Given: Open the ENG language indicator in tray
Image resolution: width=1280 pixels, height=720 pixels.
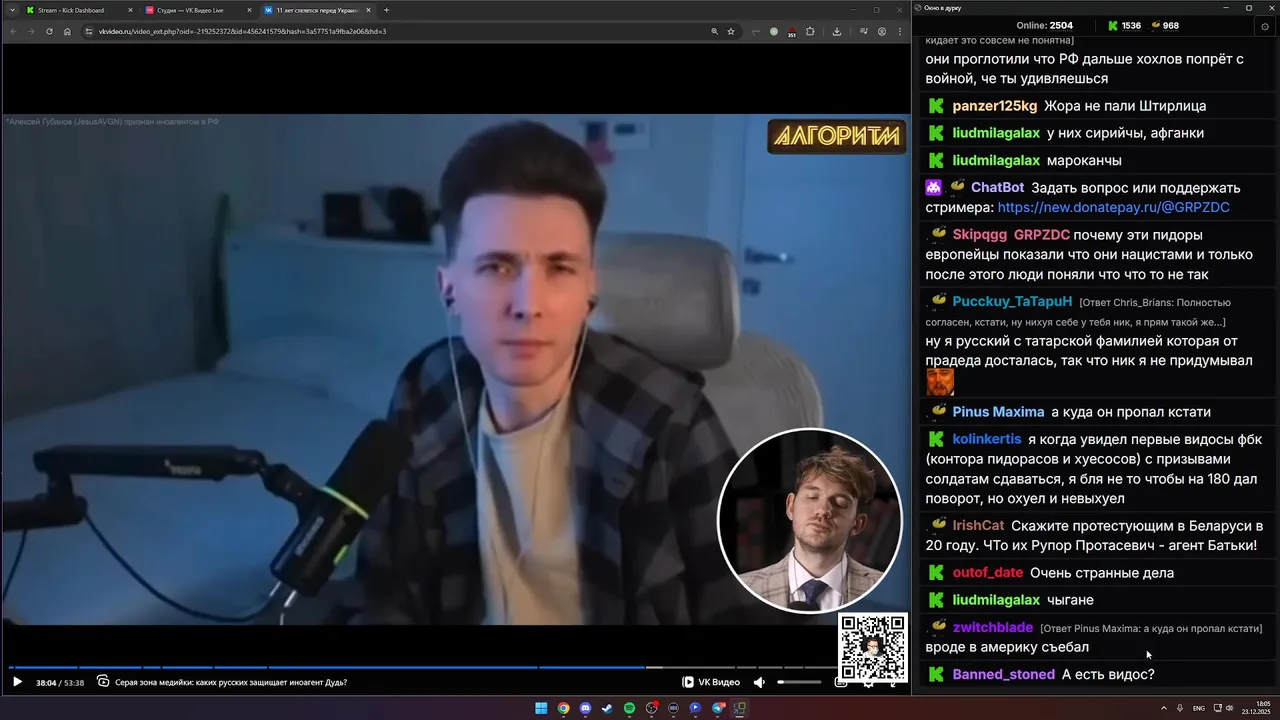Looking at the screenshot, I should coord(1199,708).
